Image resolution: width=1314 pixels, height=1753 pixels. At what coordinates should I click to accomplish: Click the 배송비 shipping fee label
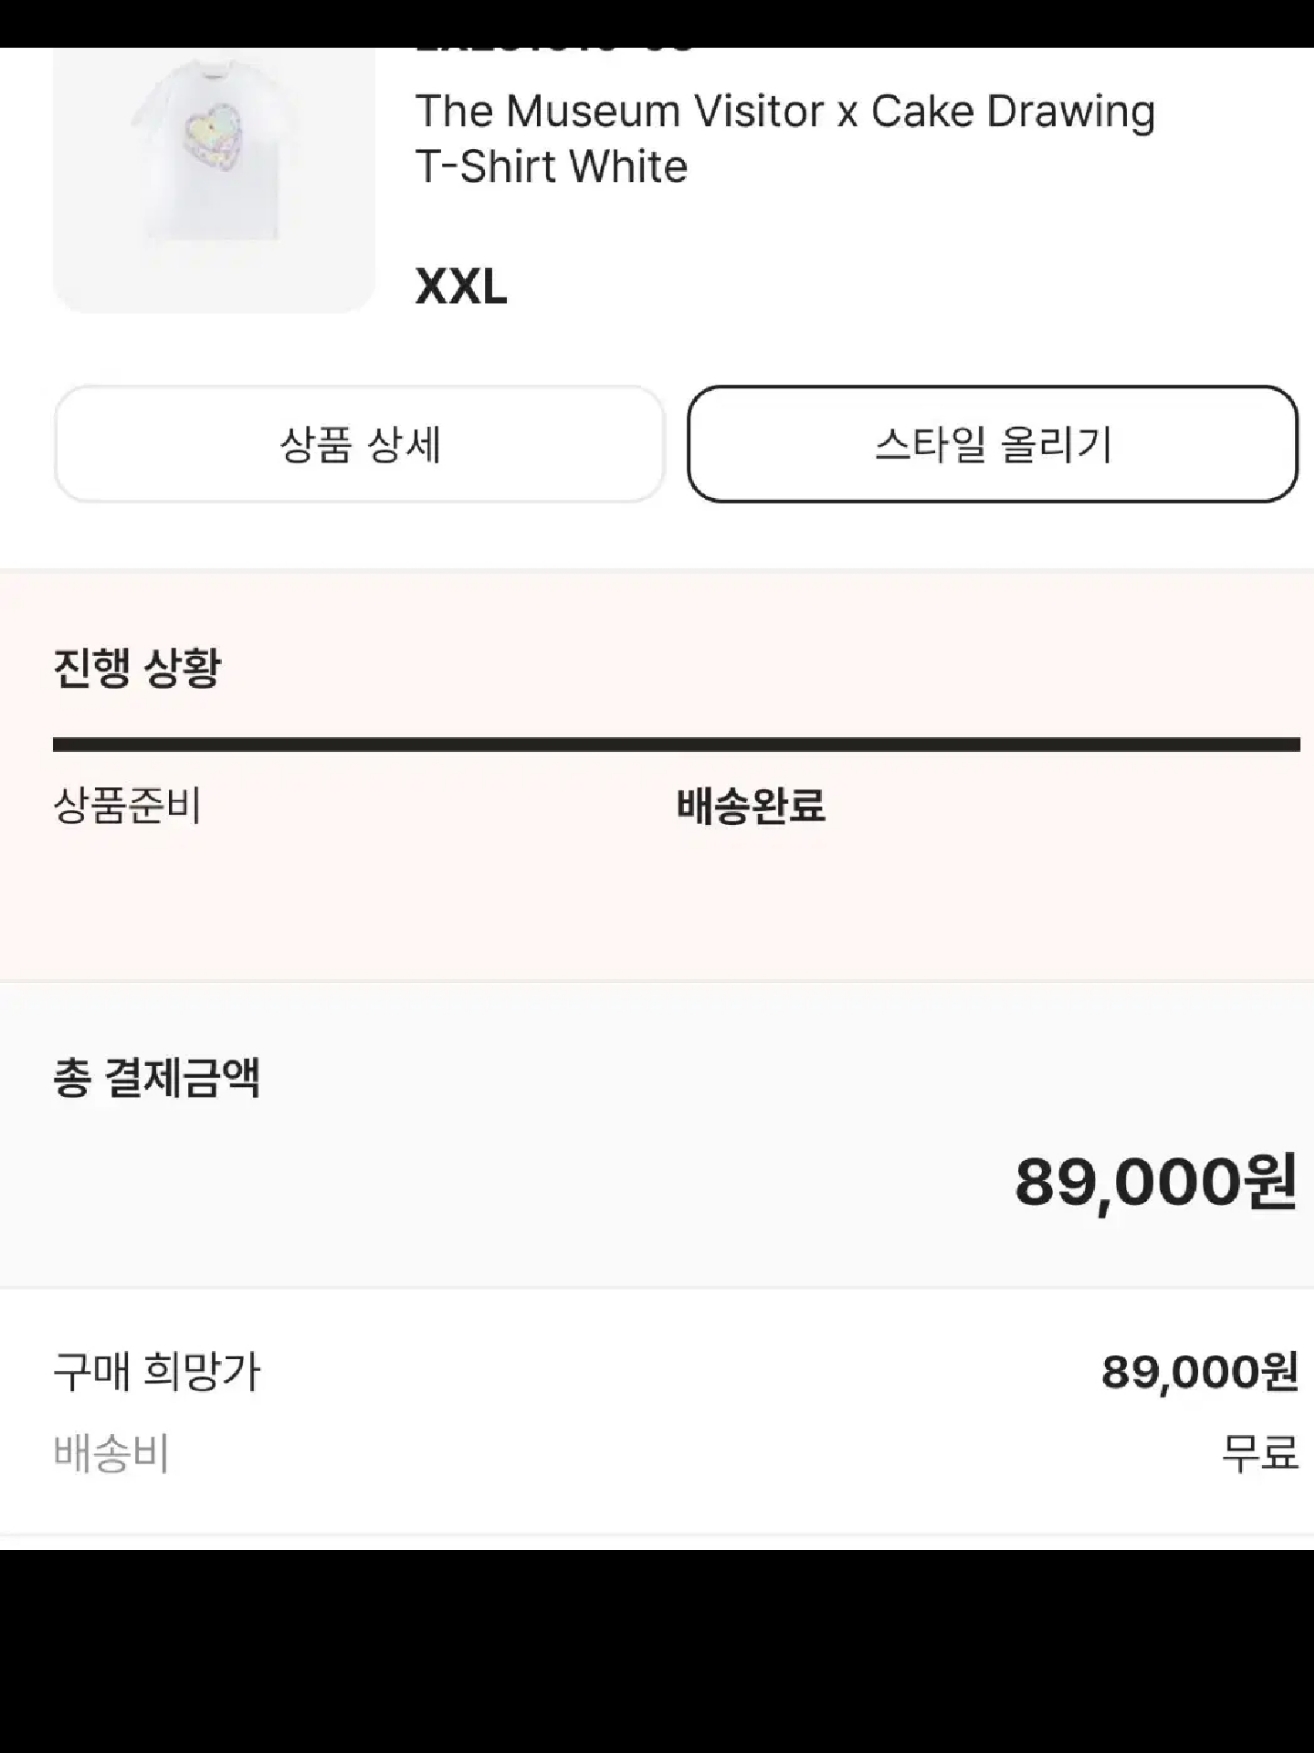[111, 1453]
